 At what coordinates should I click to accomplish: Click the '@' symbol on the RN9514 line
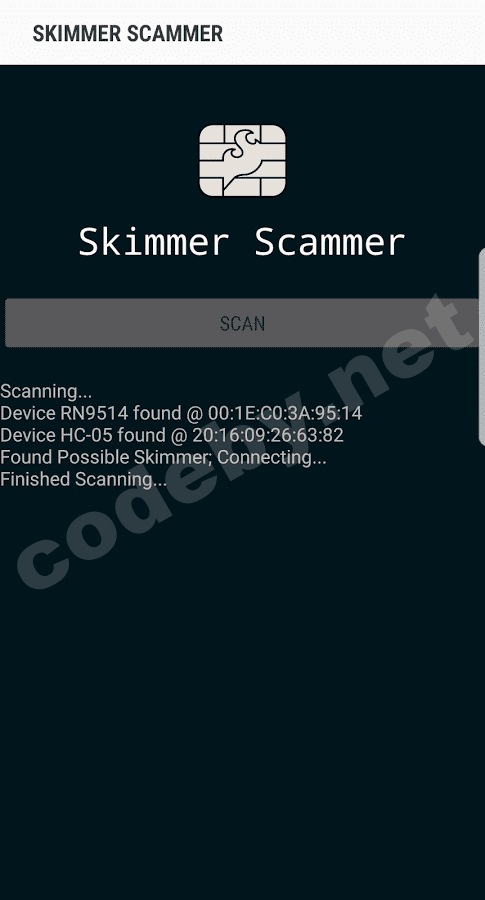click(195, 414)
